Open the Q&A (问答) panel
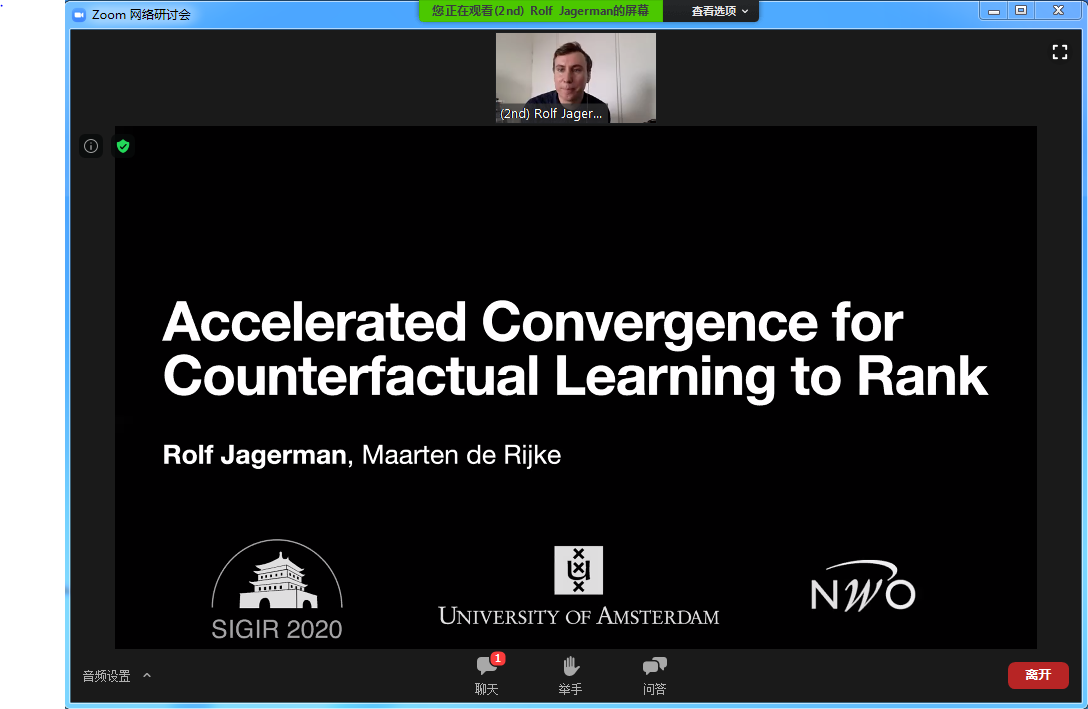This screenshot has width=1088, height=709. 654,675
